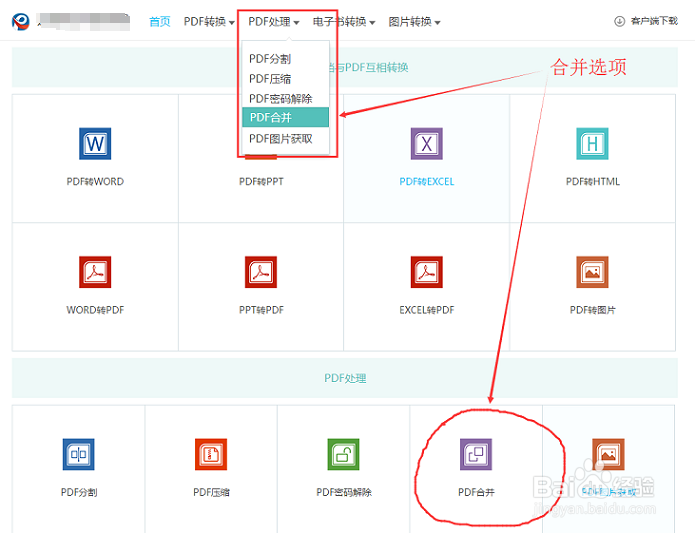Click the PDF转HTML teal H icon
This screenshot has height=533, width=695.
(592, 144)
